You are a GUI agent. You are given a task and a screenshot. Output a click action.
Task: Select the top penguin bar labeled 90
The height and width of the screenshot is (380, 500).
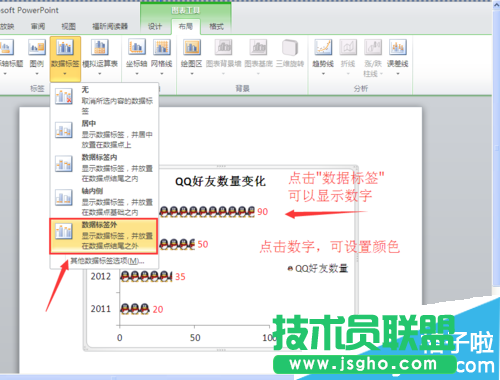[x=207, y=212]
